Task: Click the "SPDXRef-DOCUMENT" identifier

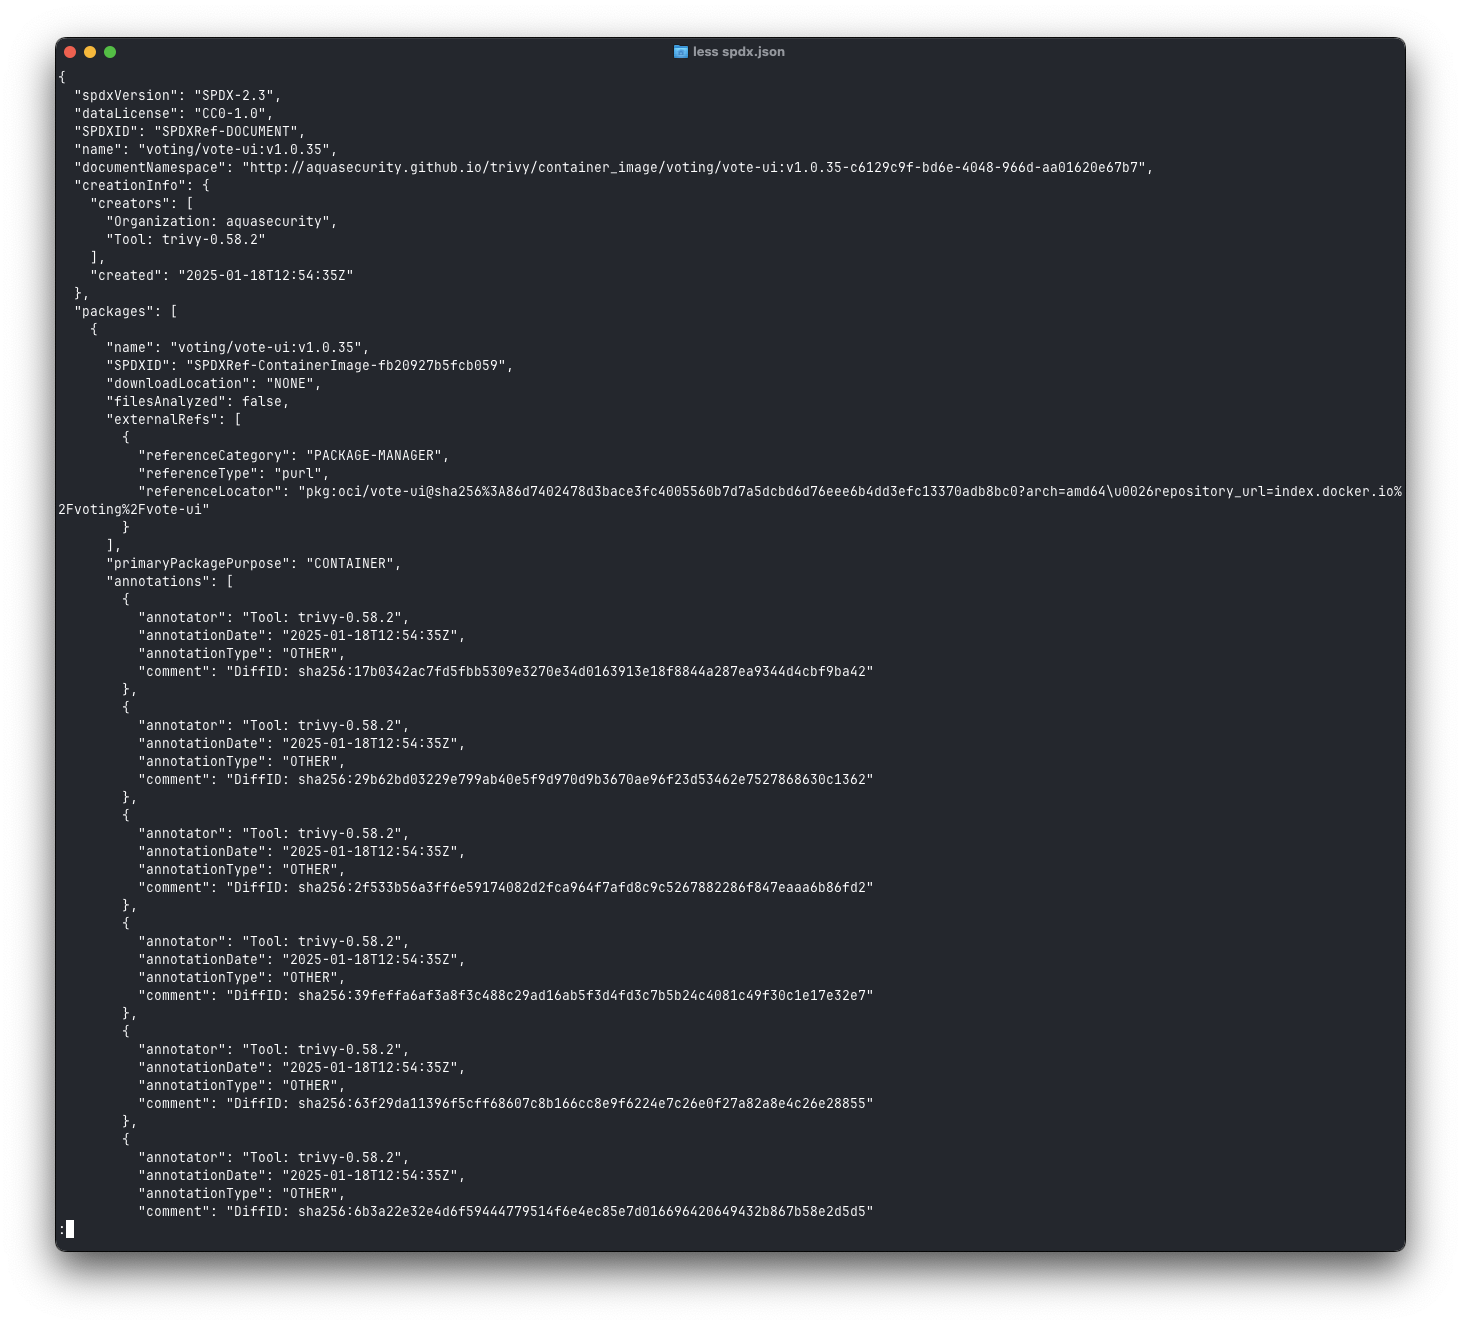Action: click(x=226, y=132)
